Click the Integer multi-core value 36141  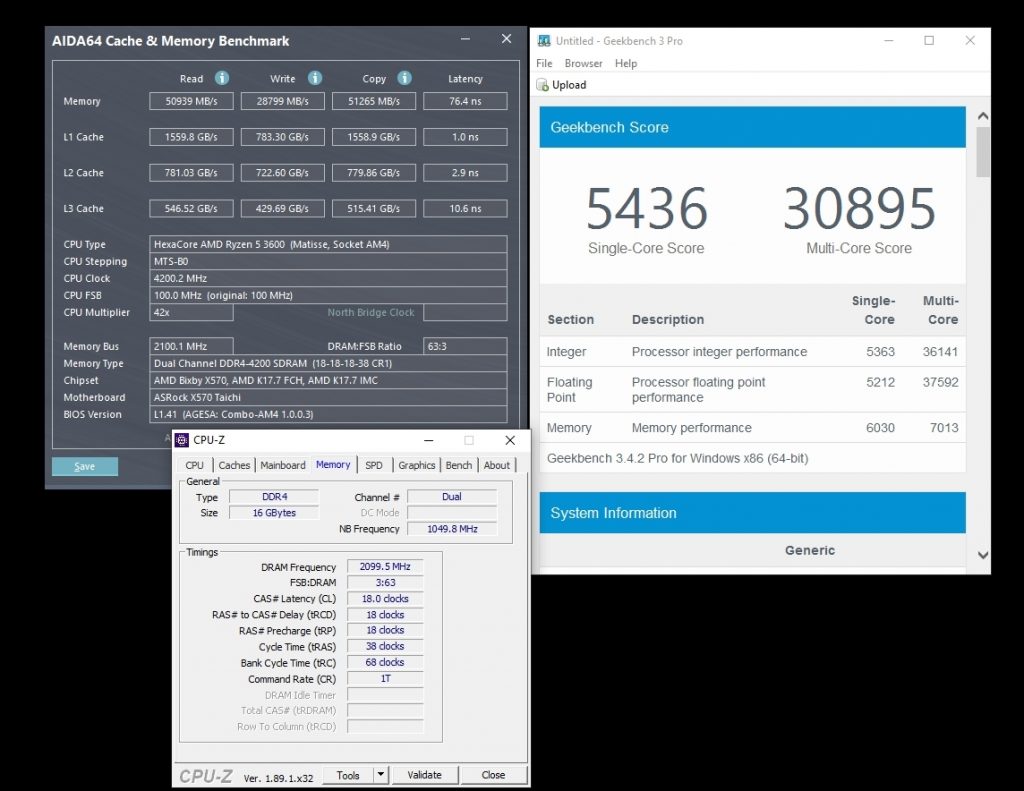pyautogui.click(x=940, y=352)
